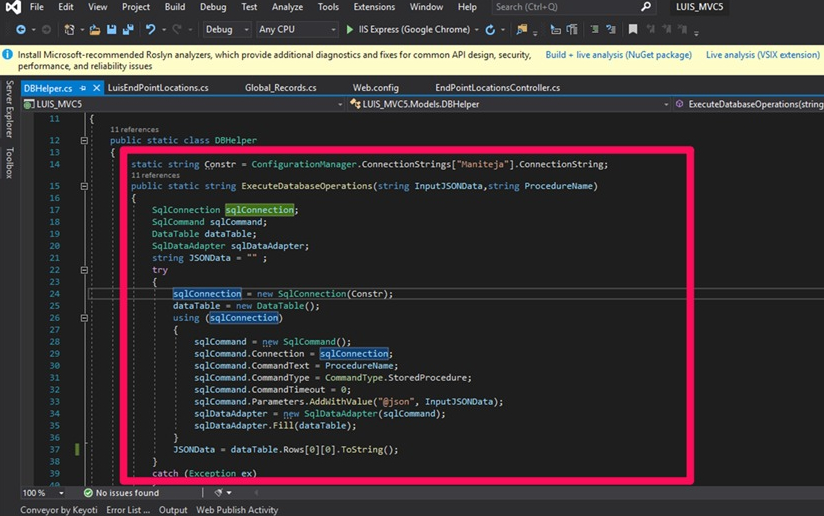
Task: Collapse the DBHelper class outline at line 12
Action: pyautogui.click(x=84, y=140)
